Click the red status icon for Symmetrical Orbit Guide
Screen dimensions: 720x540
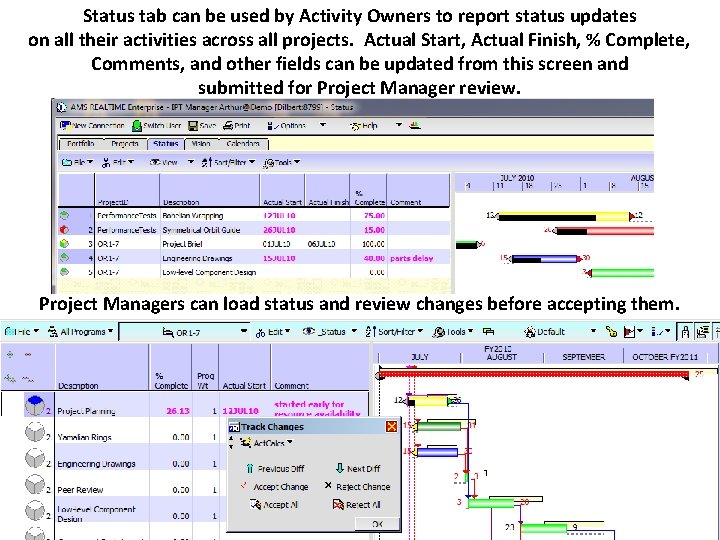pos(64,229)
